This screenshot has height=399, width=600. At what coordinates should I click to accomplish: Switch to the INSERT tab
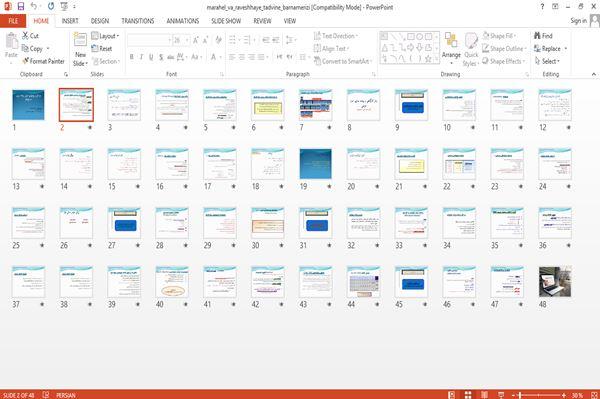click(x=70, y=21)
